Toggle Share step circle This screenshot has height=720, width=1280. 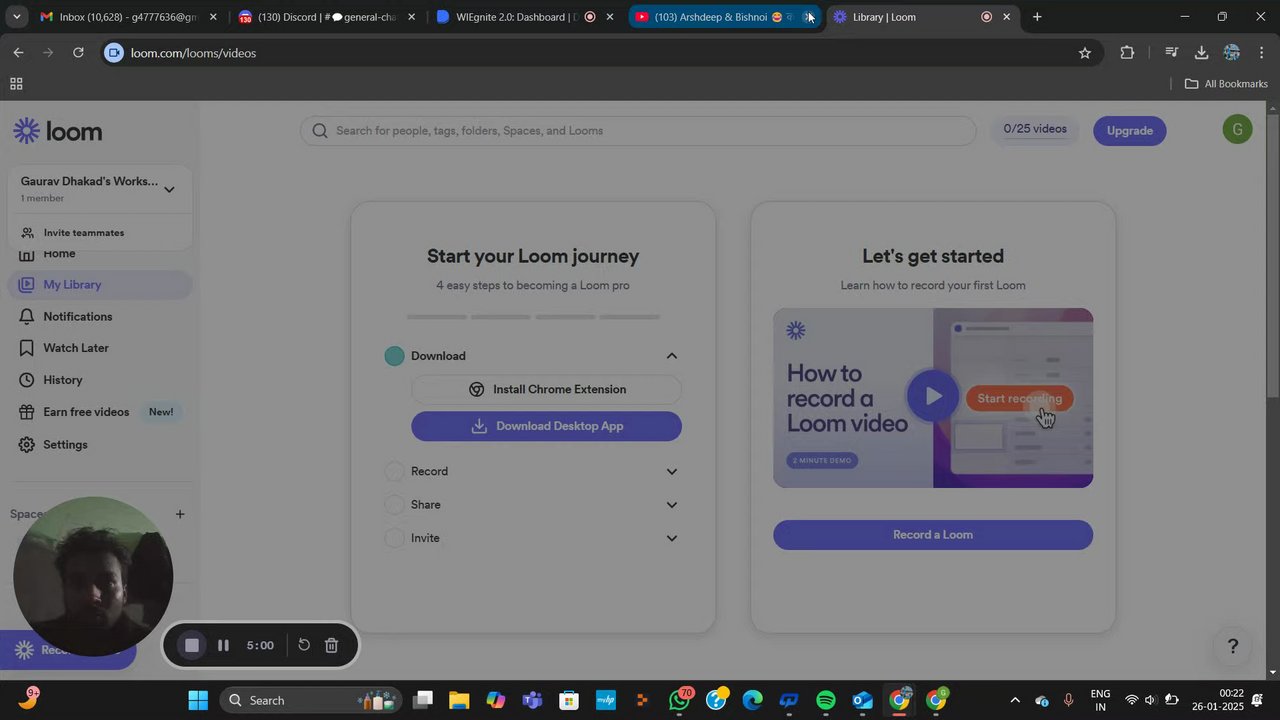(x=395, y=505)
